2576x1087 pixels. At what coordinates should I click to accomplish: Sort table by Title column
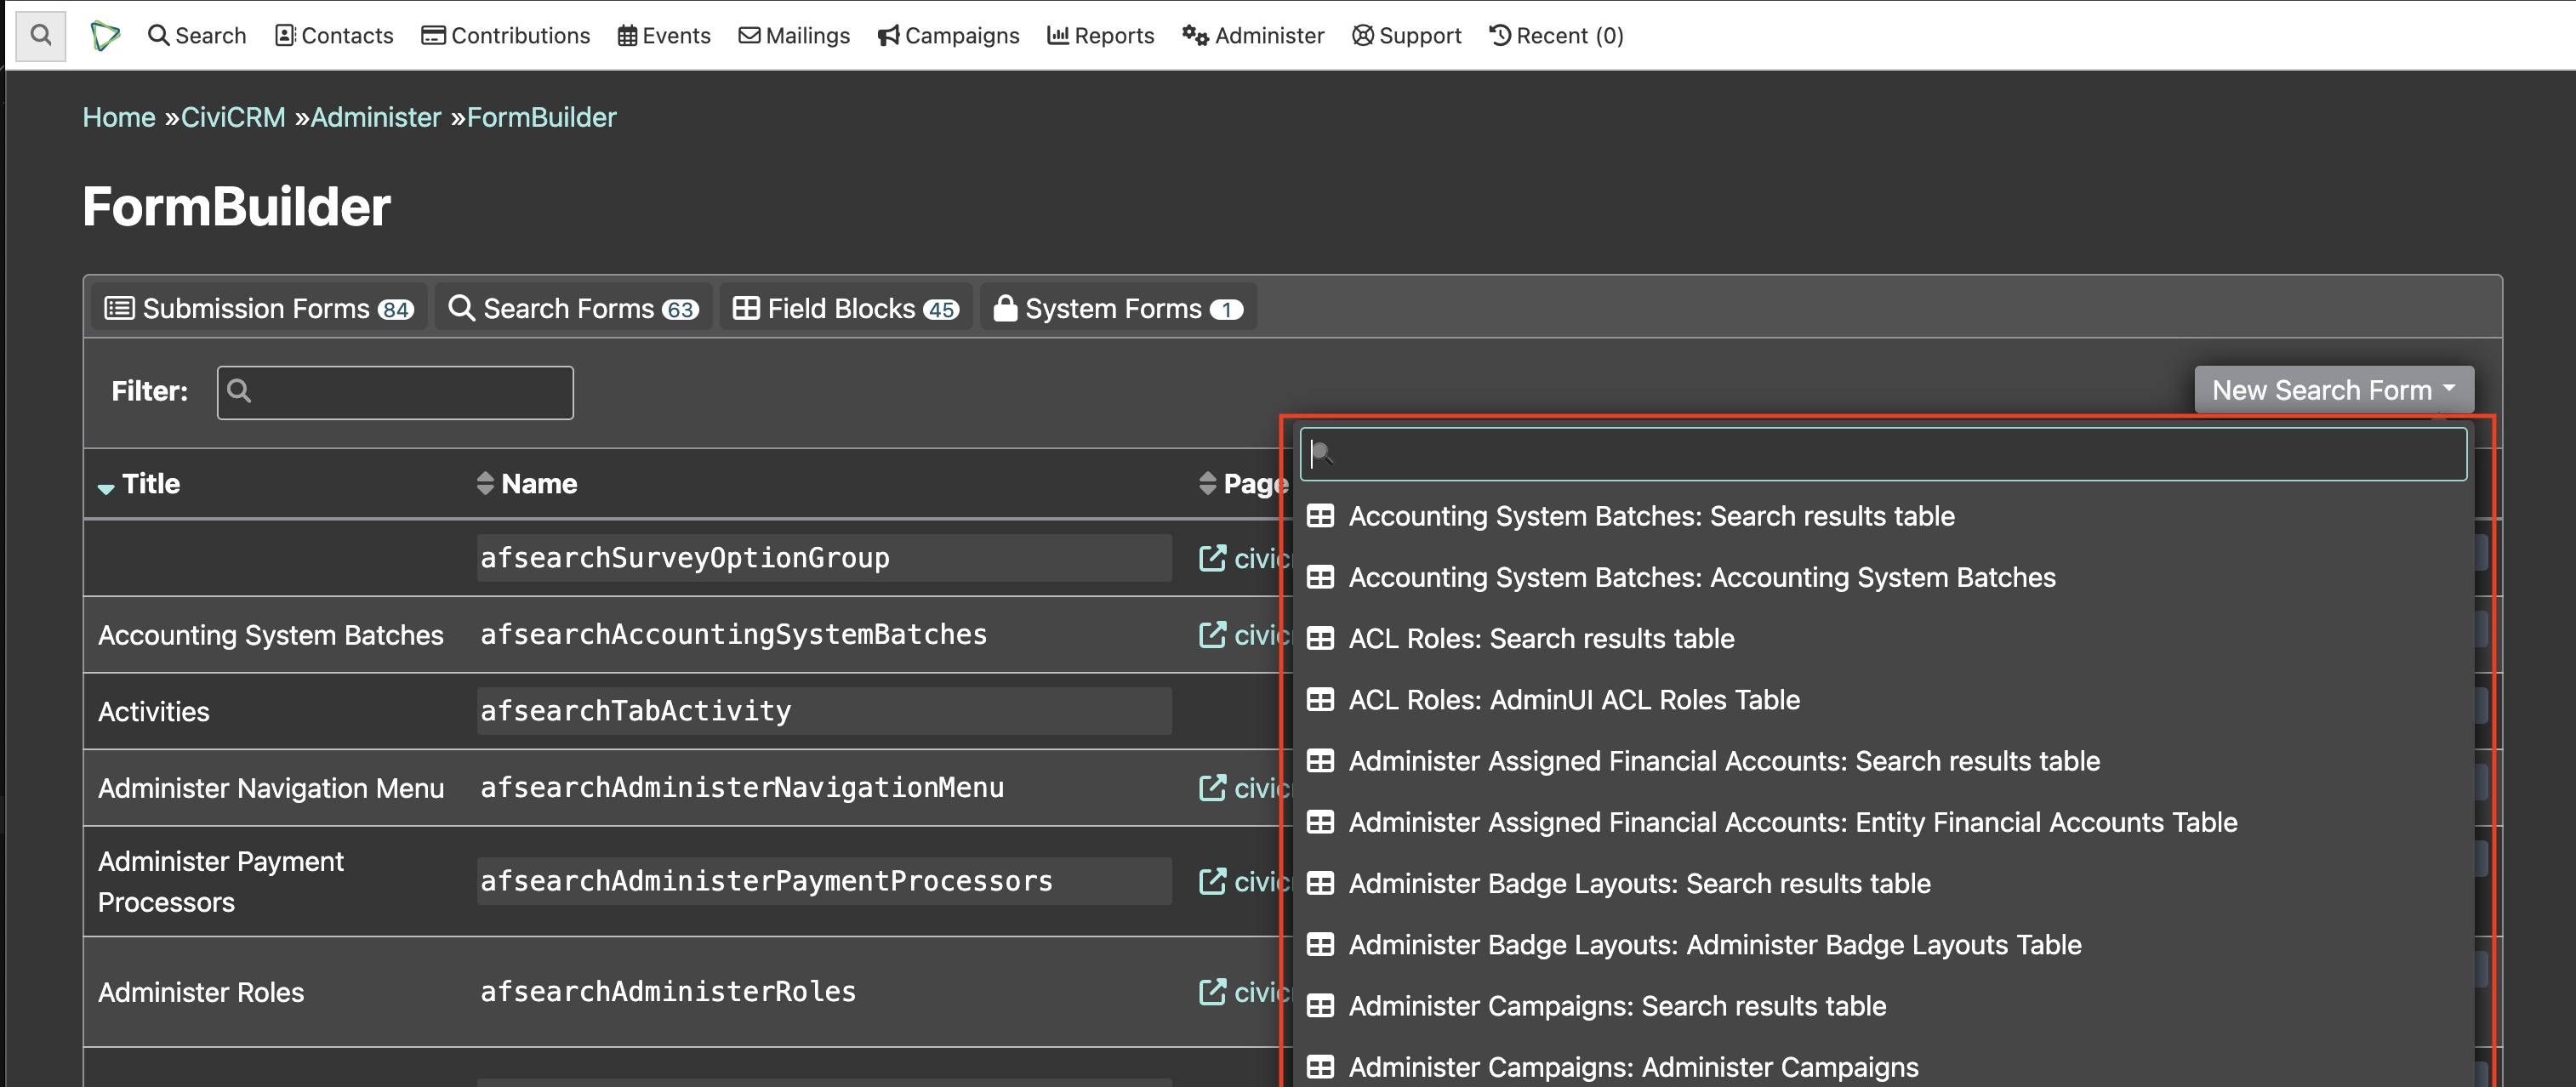point(139,484)
